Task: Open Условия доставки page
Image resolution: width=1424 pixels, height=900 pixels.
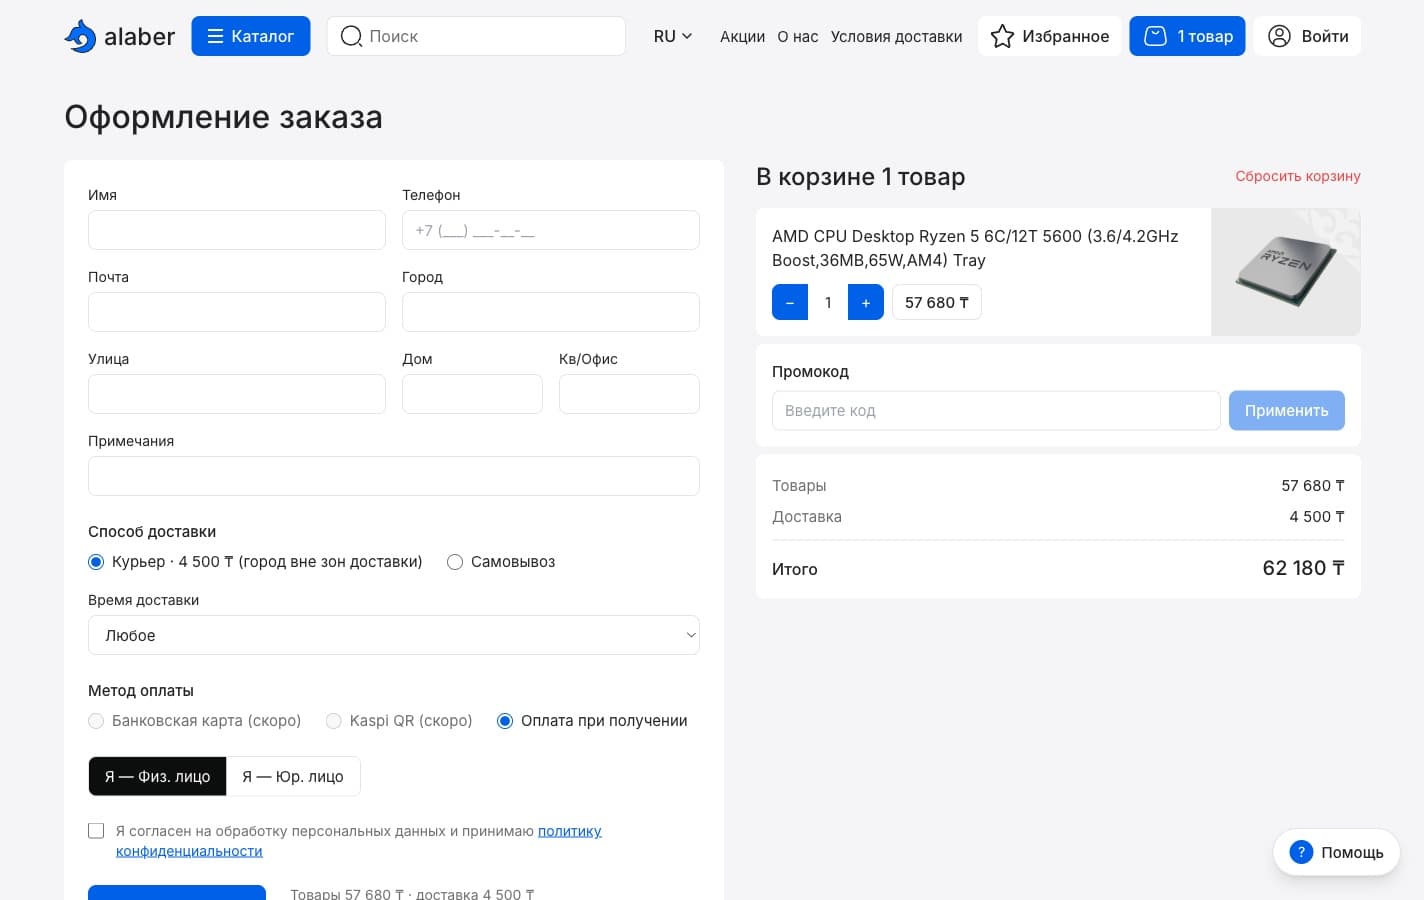Action: click(897, 37)
